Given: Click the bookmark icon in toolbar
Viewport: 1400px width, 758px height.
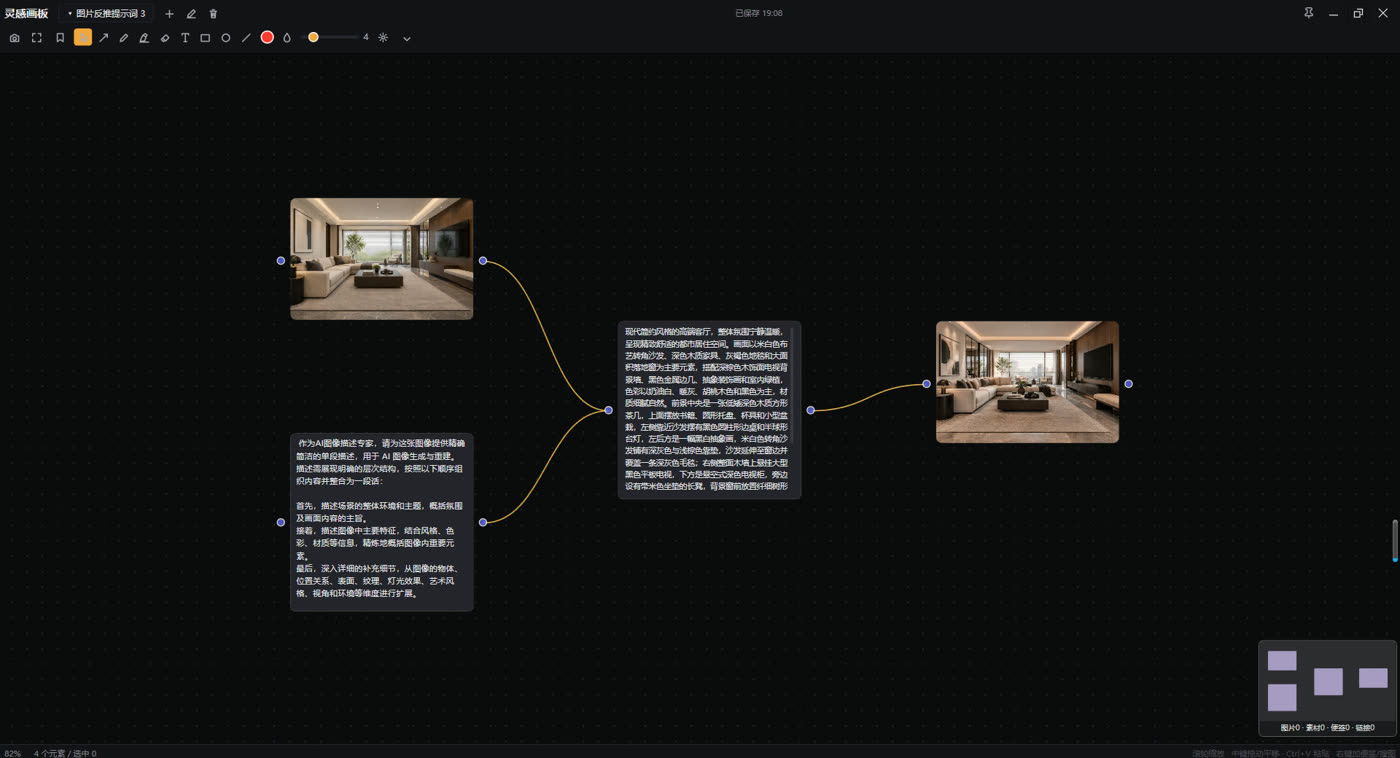Looking at the screenshot, I should [60, 38].
